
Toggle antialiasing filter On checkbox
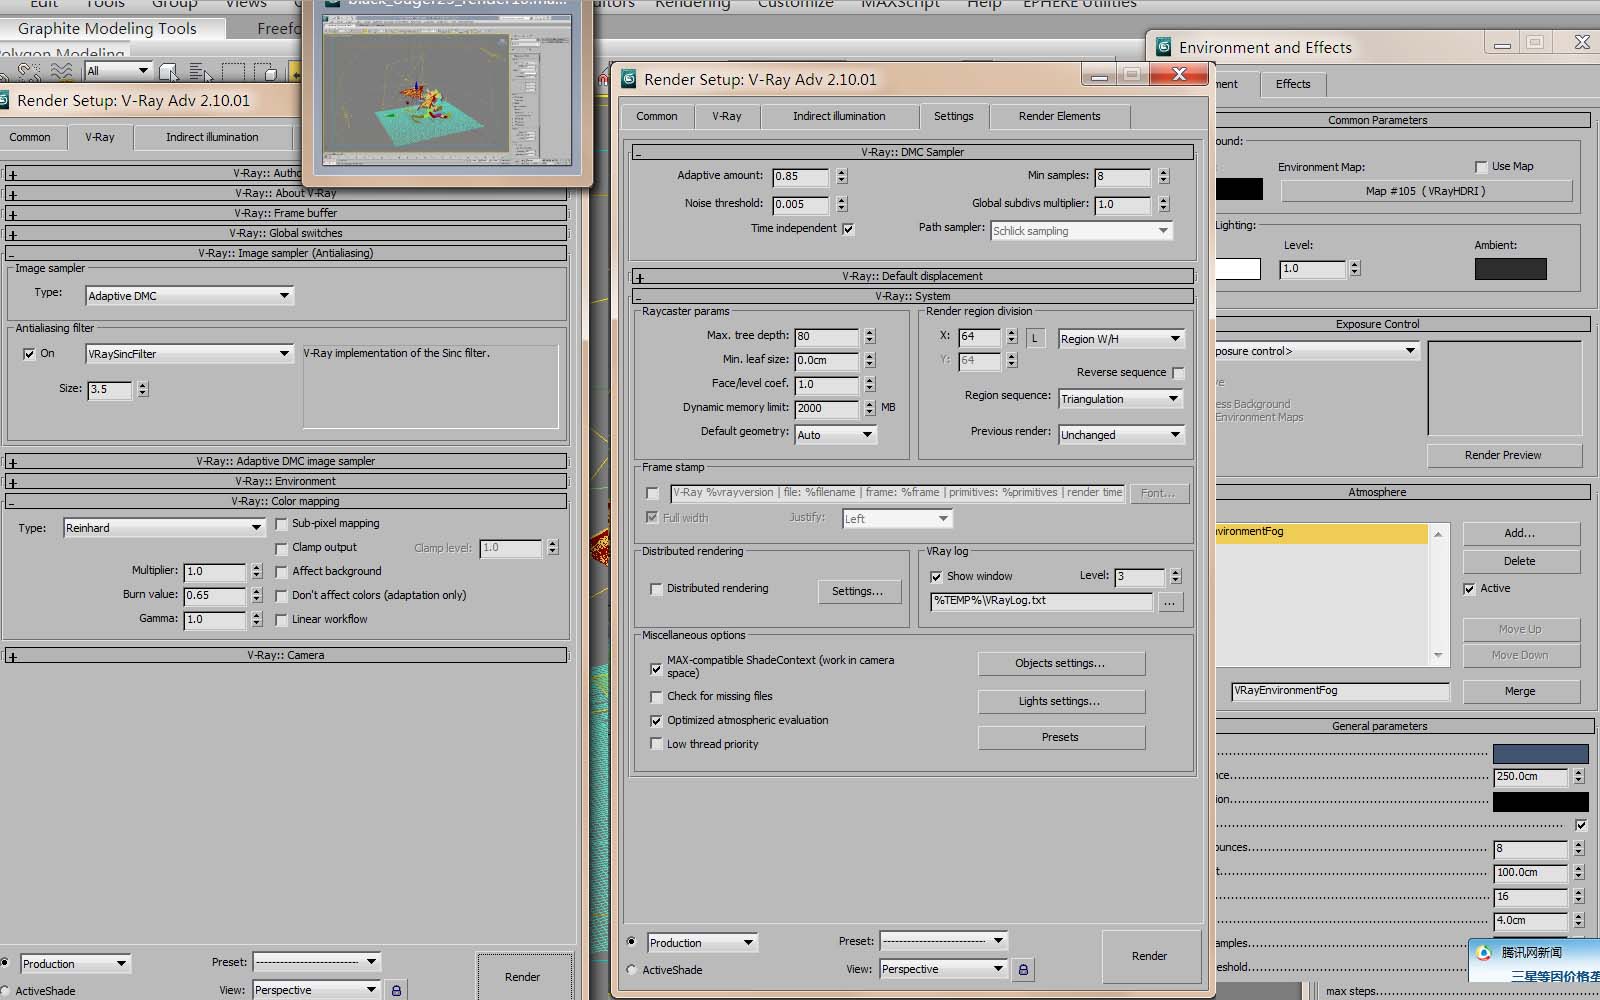pyautogui.click(x=29, y=354)
